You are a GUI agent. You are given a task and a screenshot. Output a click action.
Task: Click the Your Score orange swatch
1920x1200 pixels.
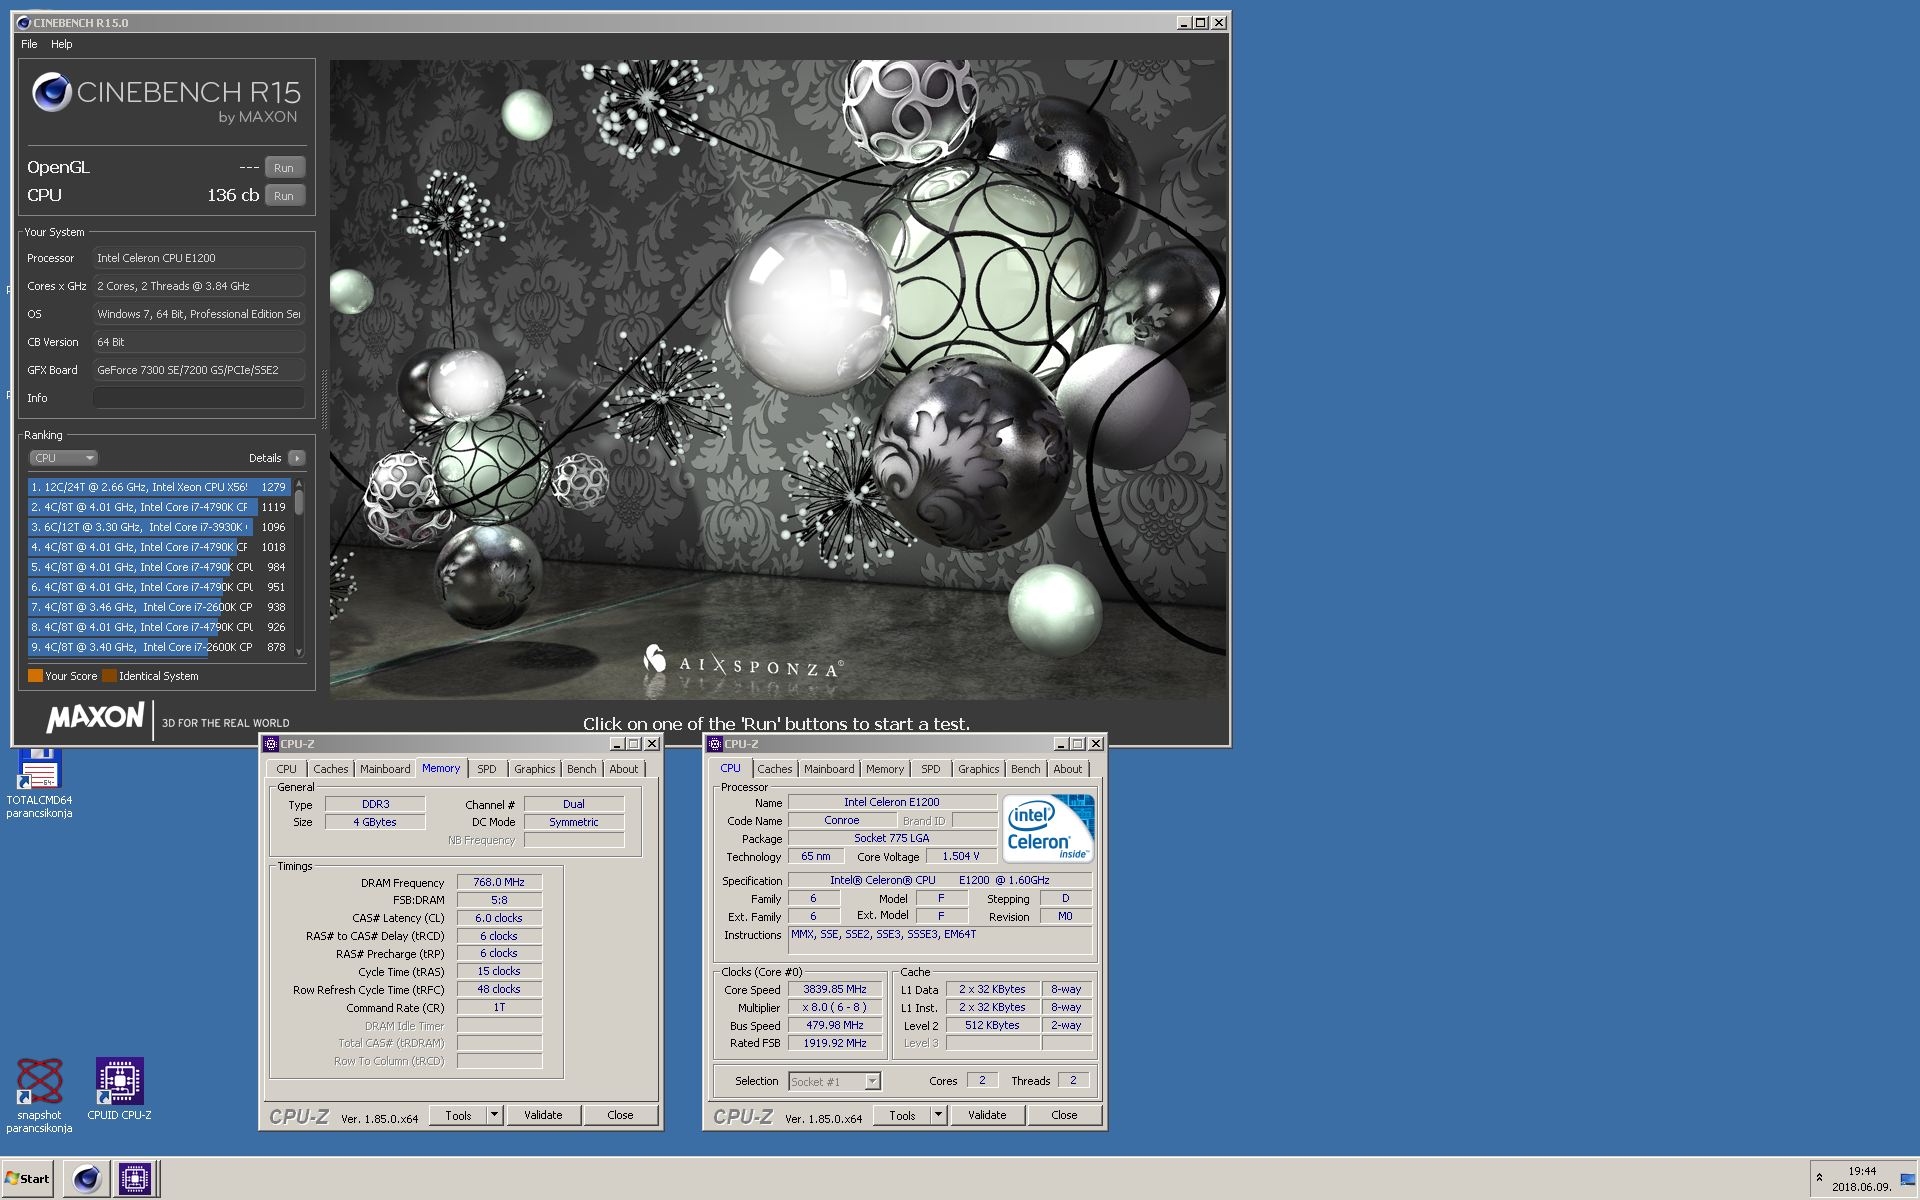(x=35, y=676)
